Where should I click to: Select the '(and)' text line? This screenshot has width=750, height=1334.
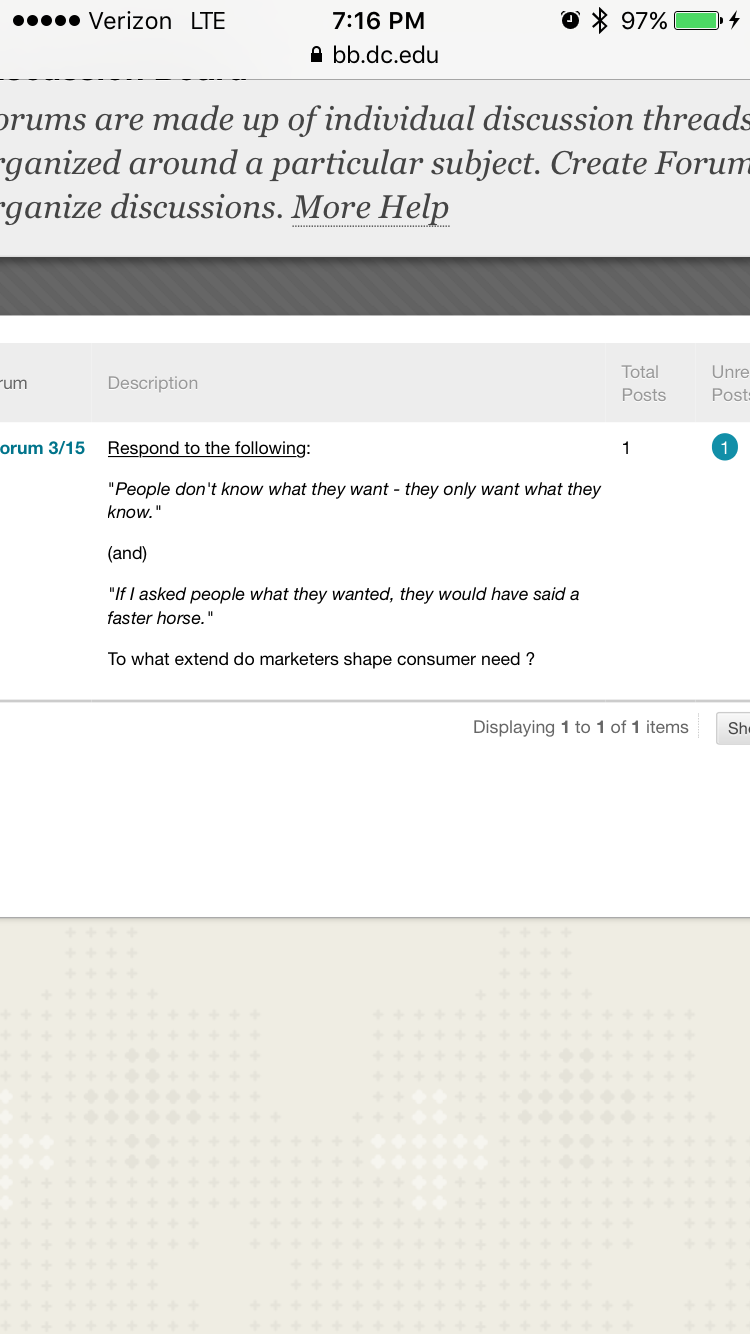click(127, 553)
